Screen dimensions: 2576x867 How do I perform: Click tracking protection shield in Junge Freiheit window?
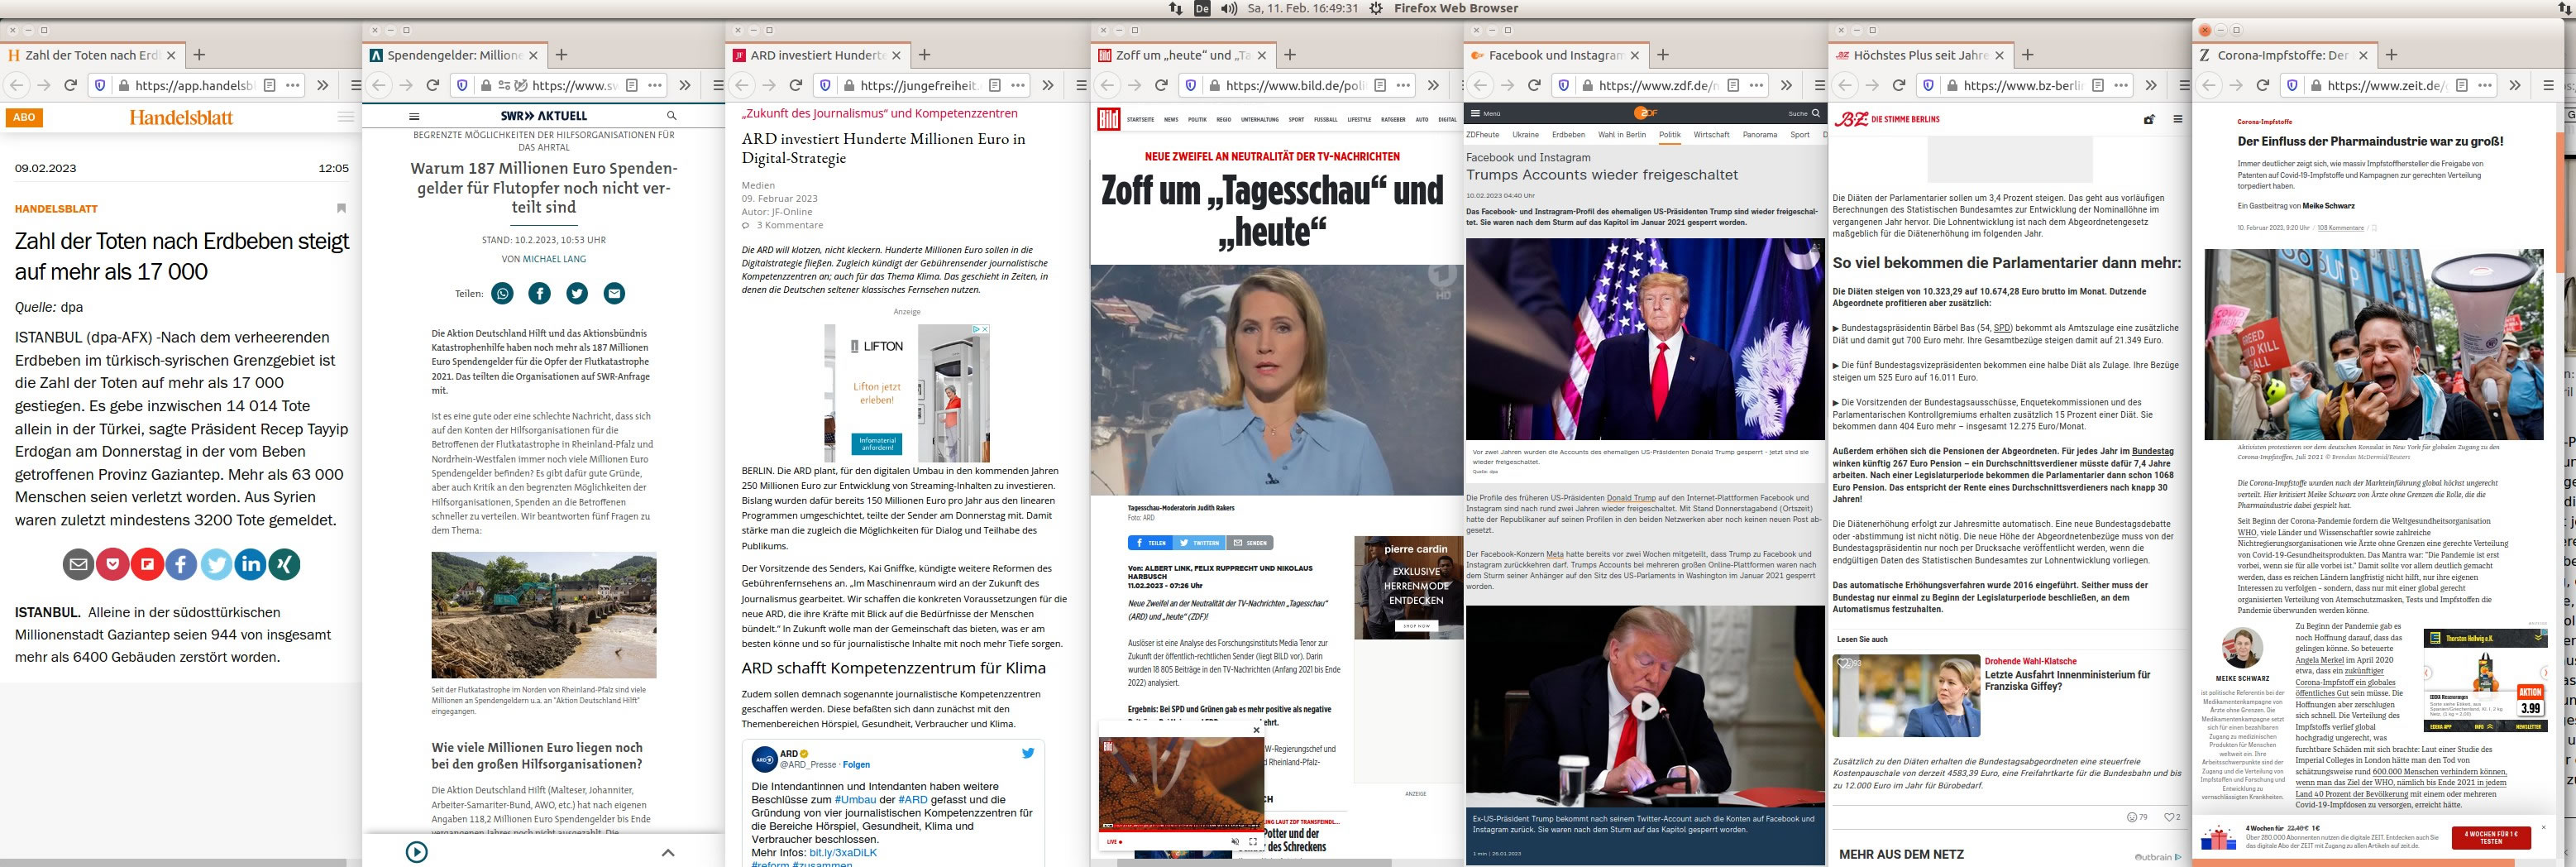click(825, 85)
